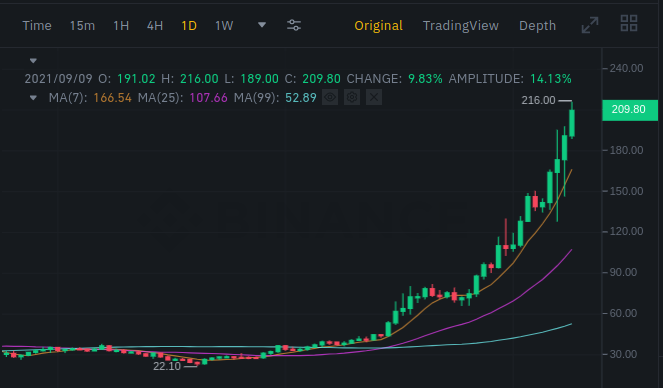
Task: Select the 1D interval
Action: [189, 26]
